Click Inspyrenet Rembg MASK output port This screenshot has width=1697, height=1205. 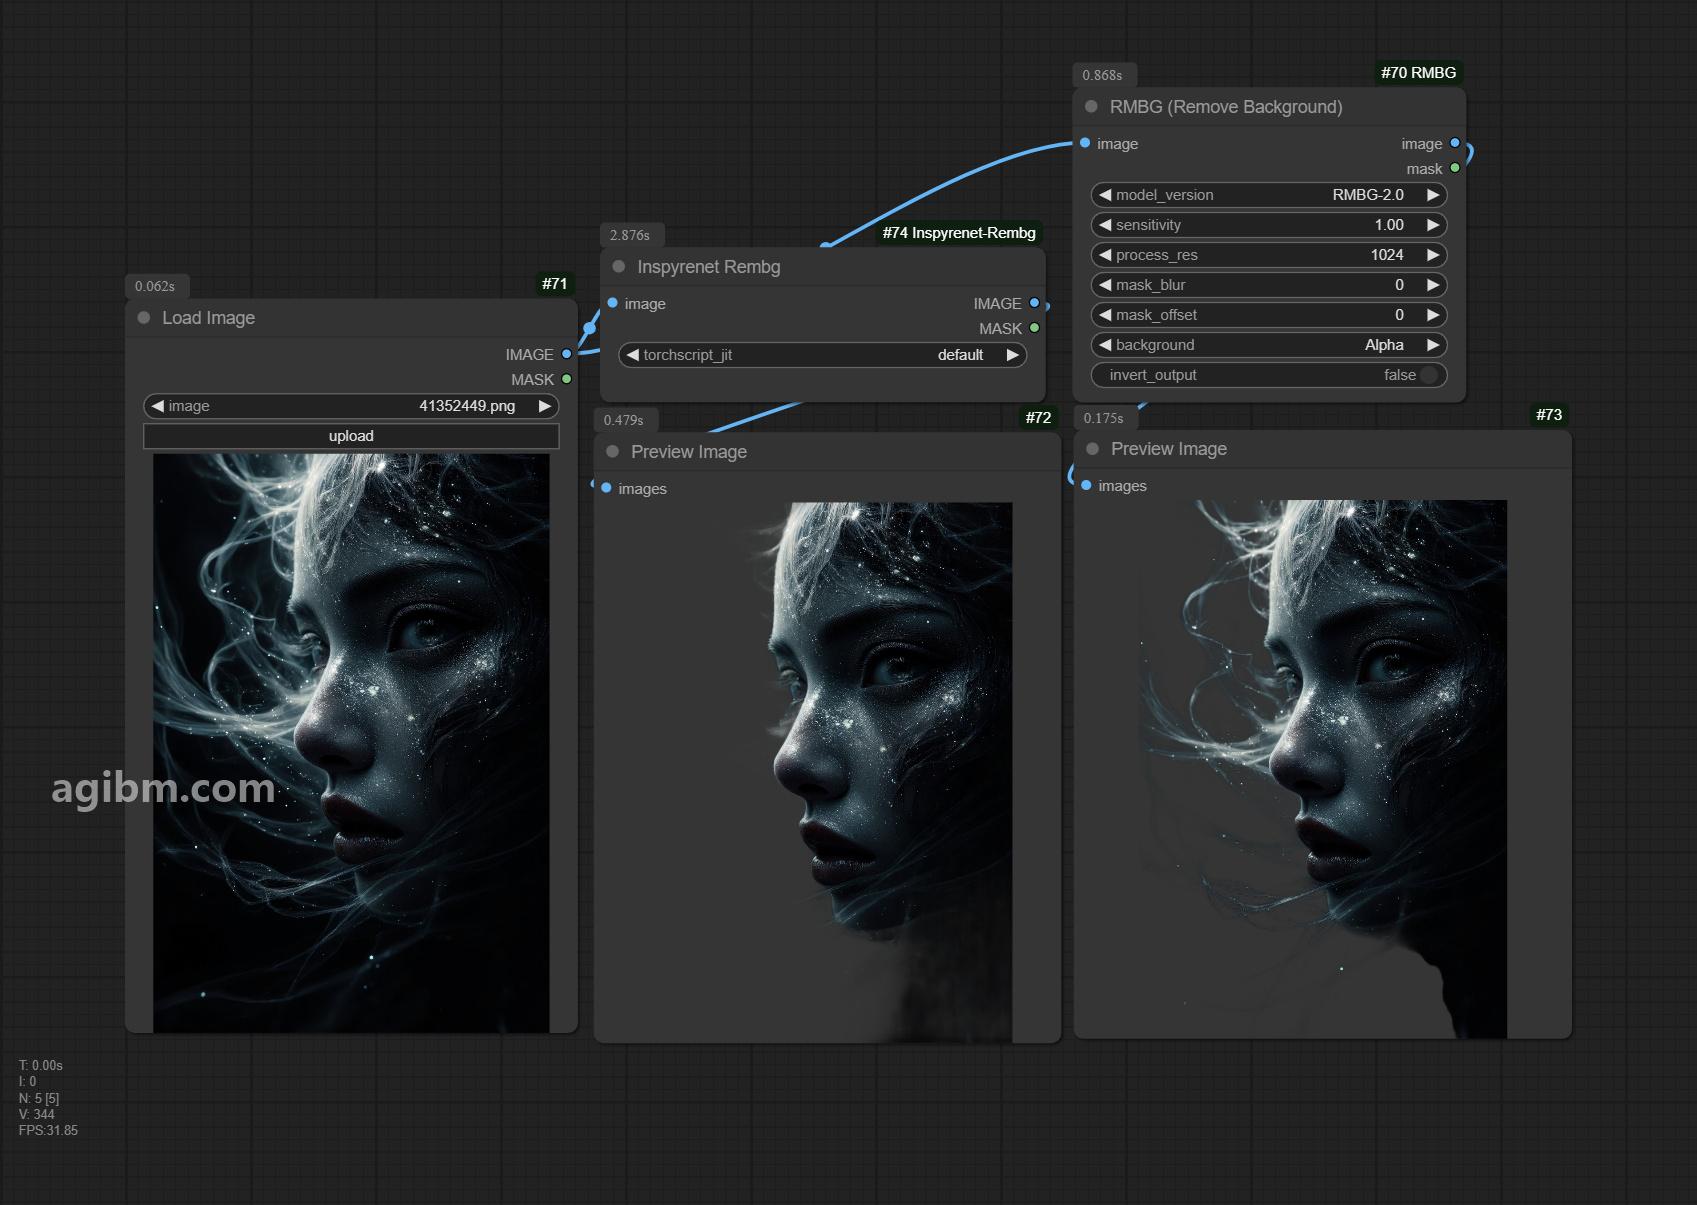1034,328
